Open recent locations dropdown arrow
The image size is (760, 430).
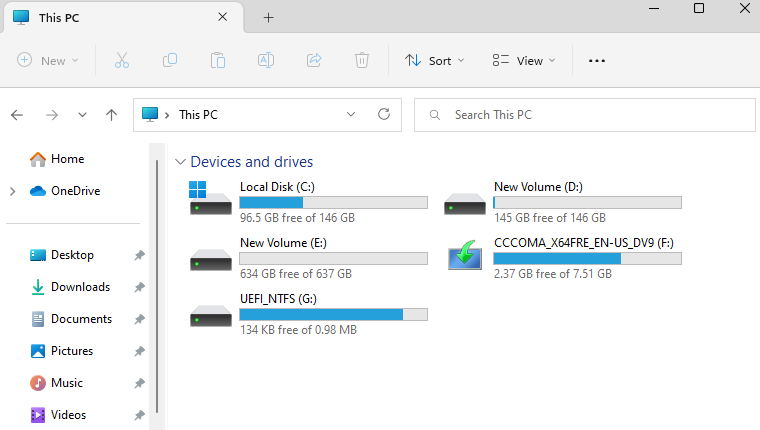(82, 115)
